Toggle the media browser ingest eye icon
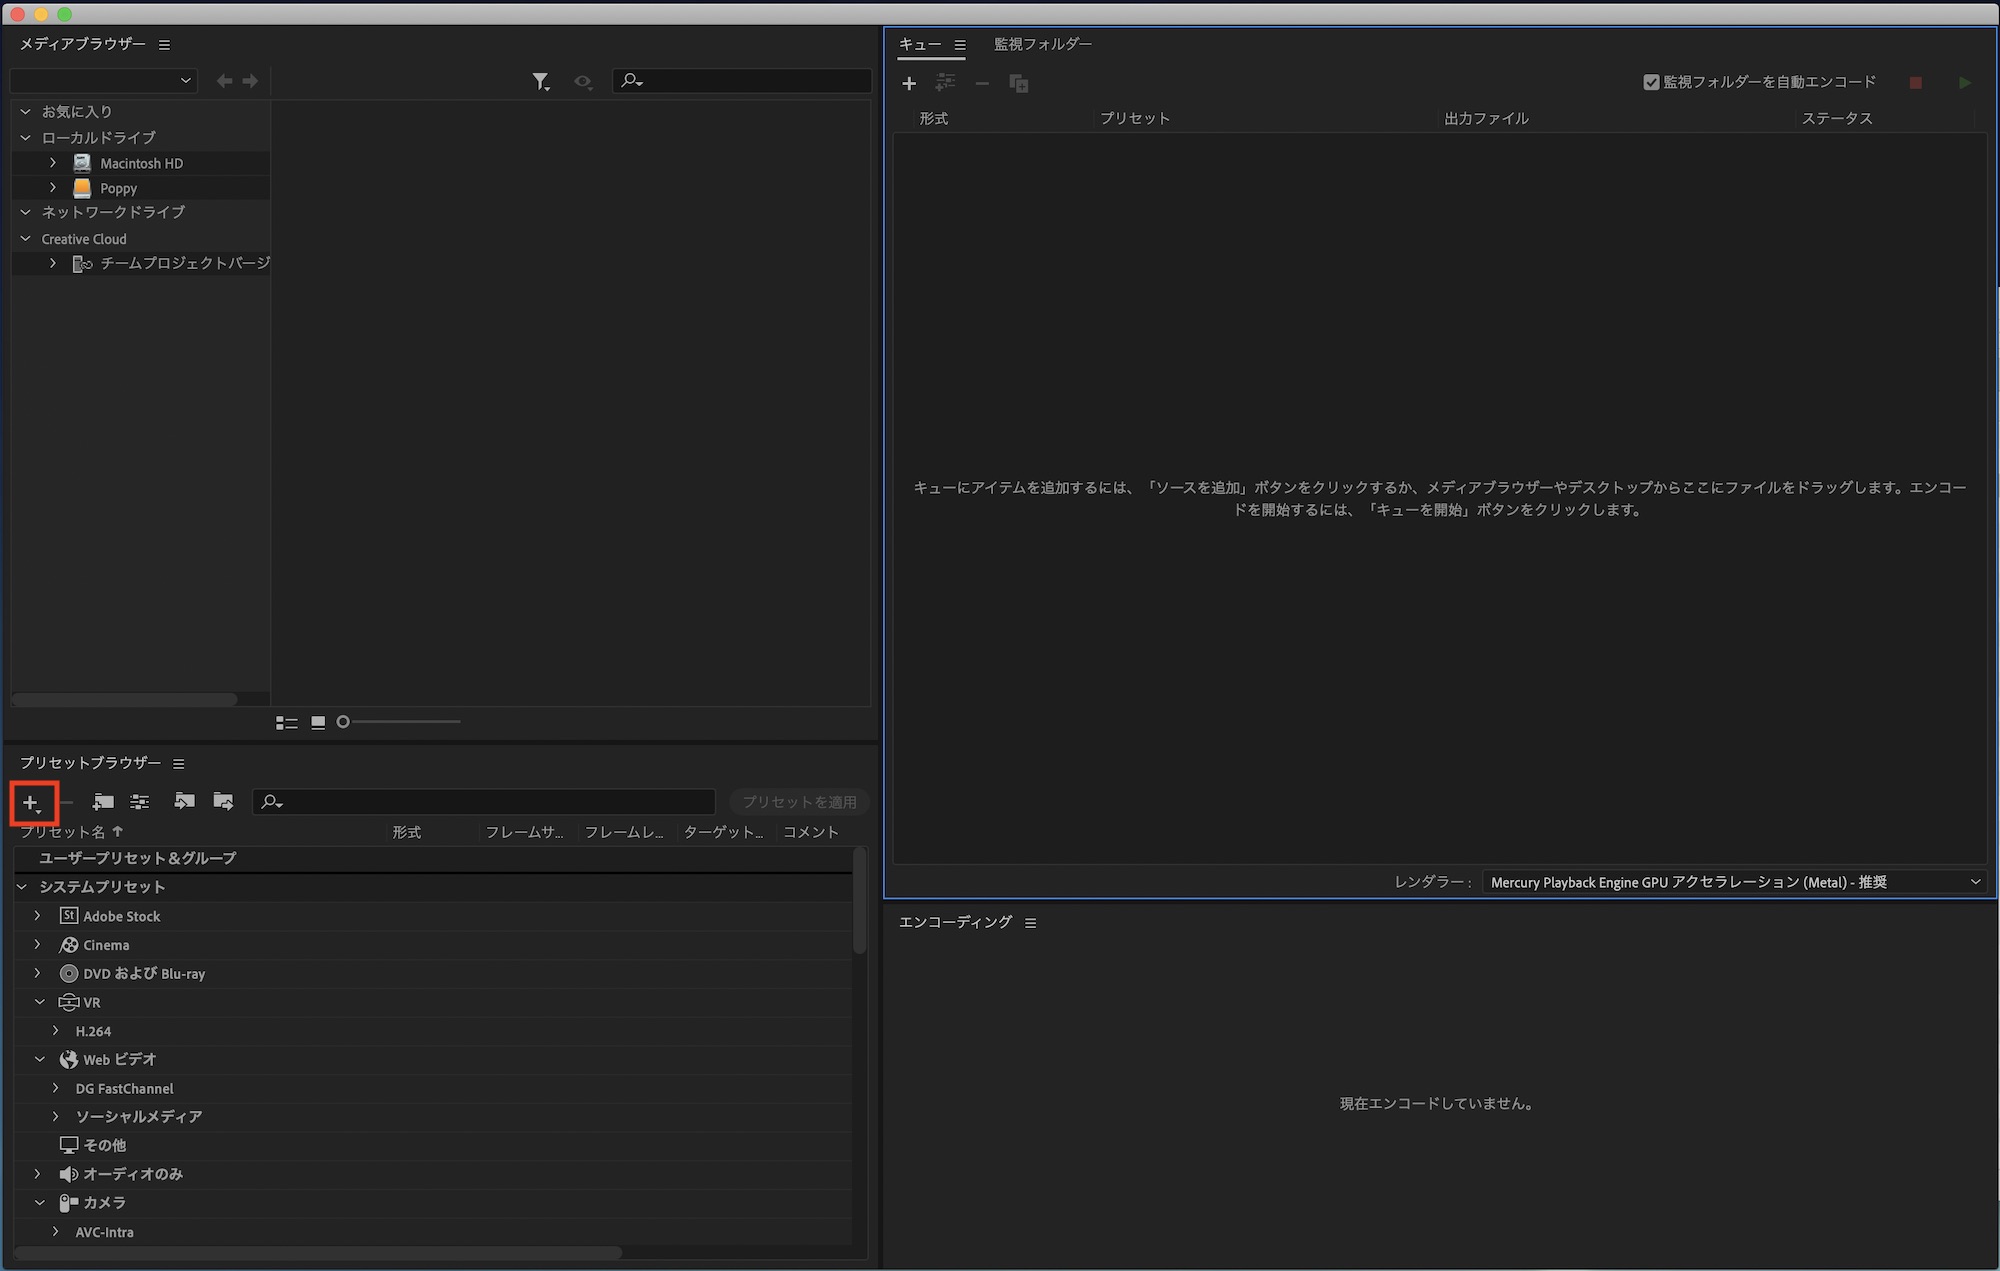This screenshot has width=2000, height=1271. (x=583, y=82)
